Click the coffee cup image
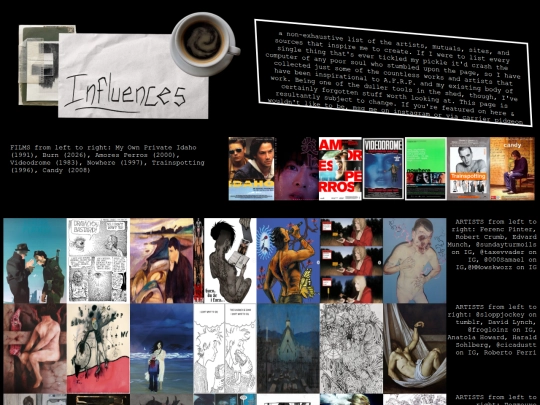Viewport: 540px width, 405px height. pos(205,44)
